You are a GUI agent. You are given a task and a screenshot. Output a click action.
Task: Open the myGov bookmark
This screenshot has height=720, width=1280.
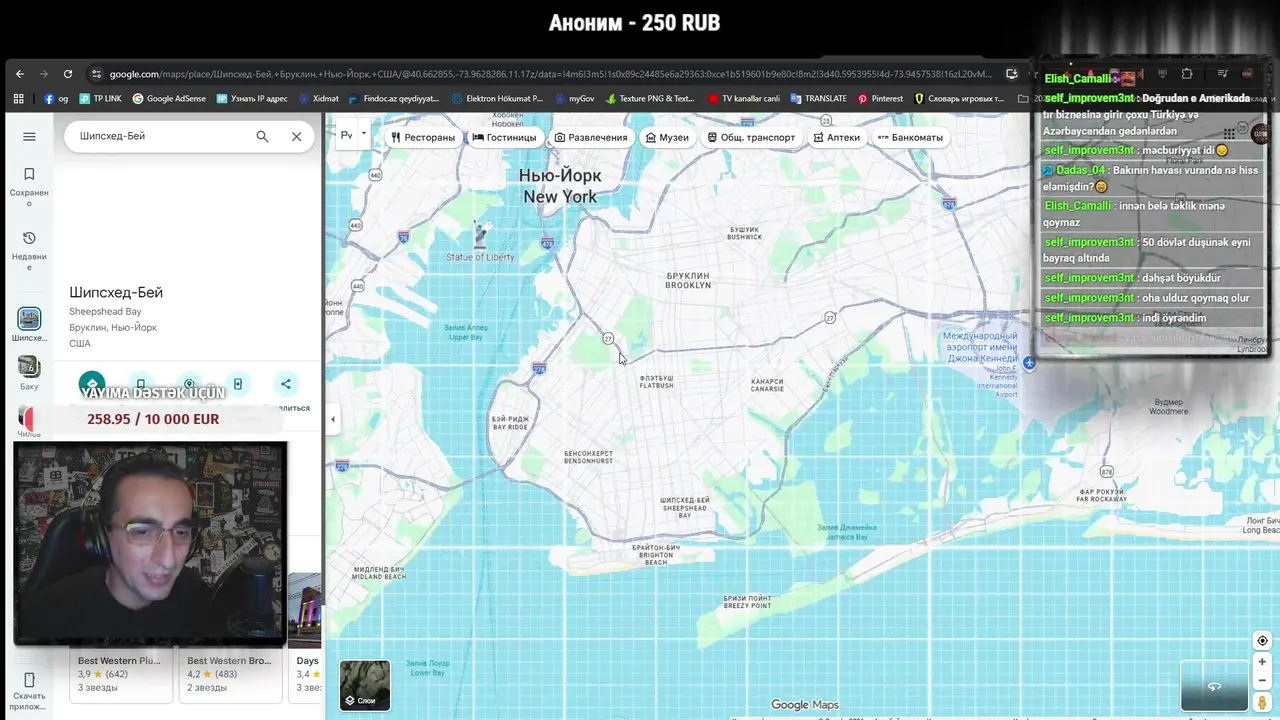coord(574,99)
